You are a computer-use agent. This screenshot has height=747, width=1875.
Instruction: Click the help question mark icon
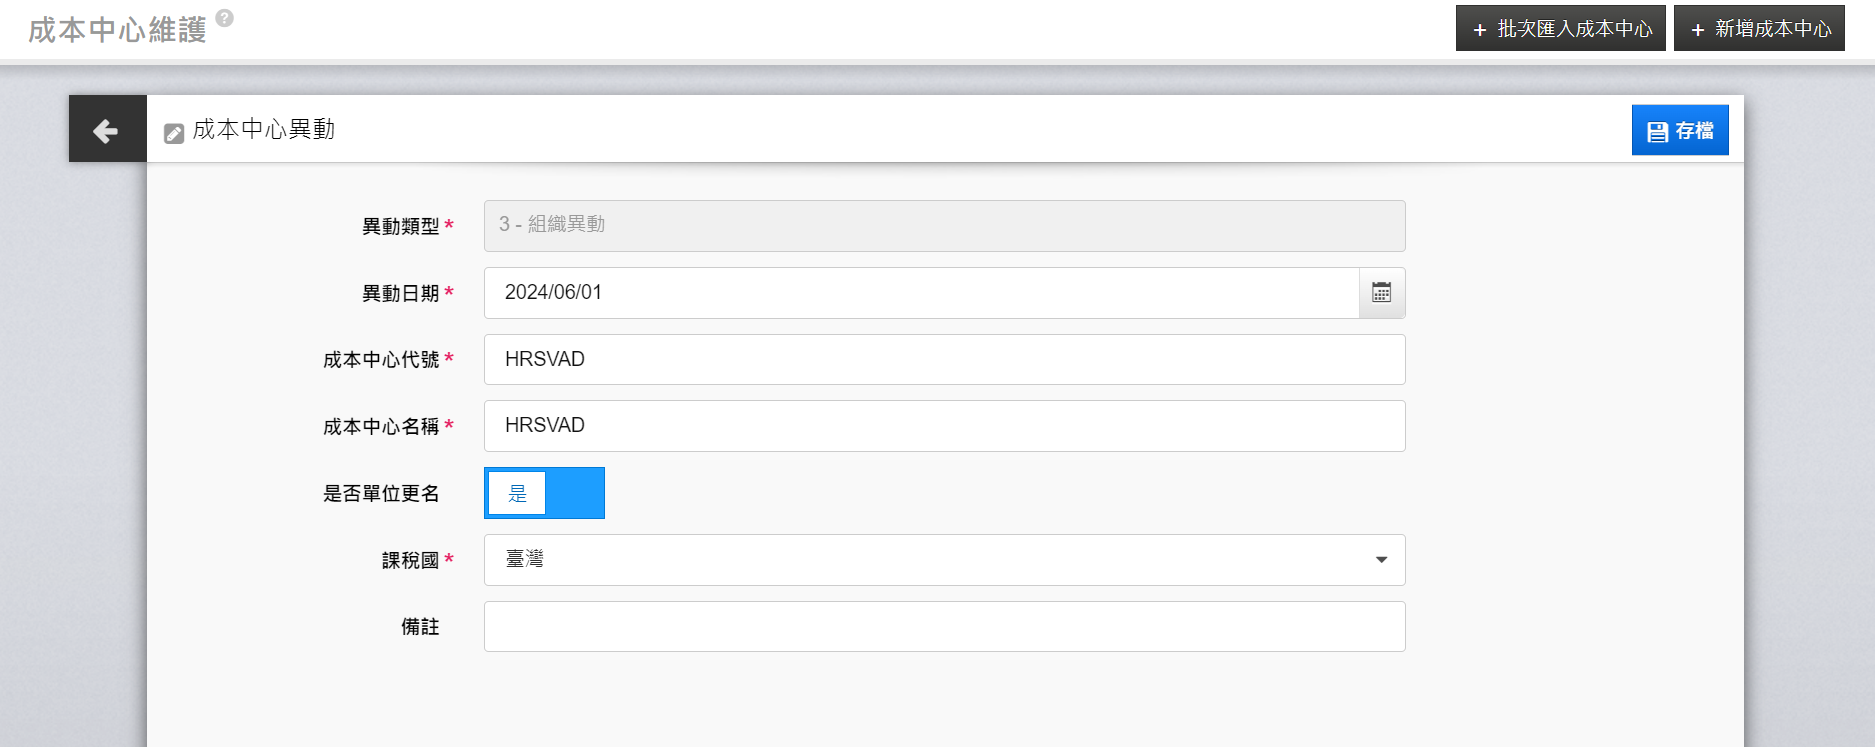(225, 17)
